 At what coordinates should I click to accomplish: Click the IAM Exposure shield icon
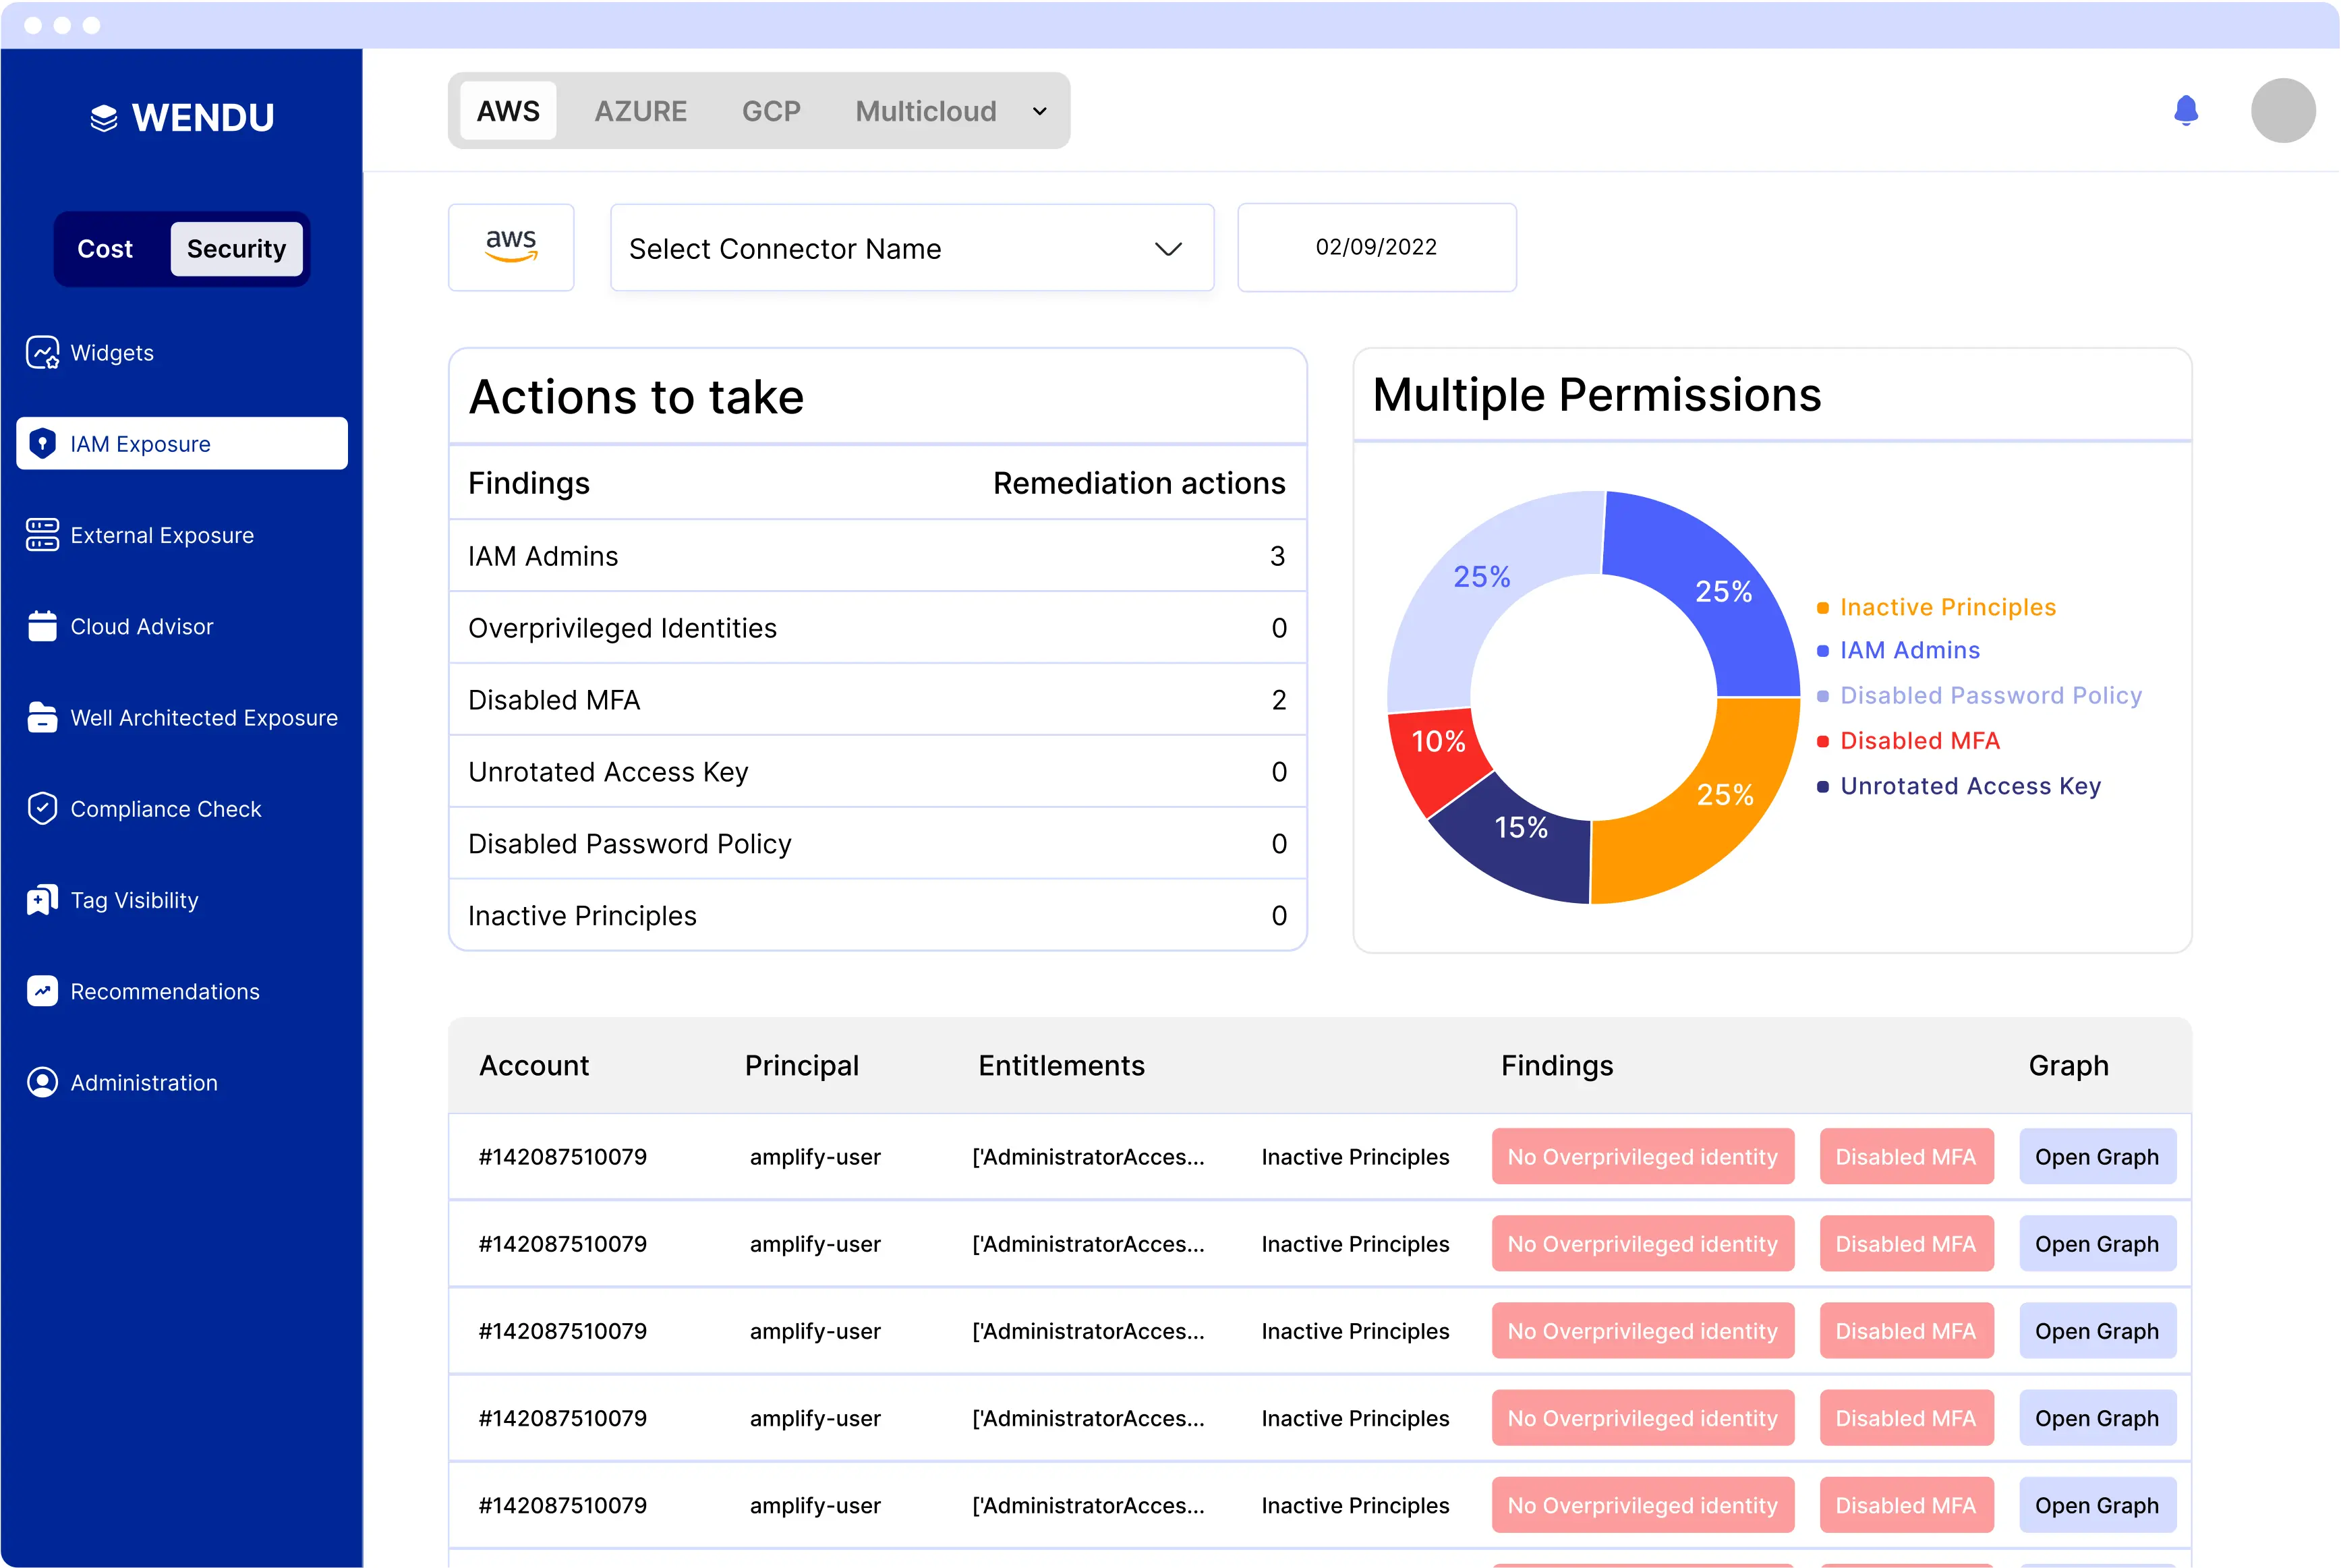click(x=43, y=443)
